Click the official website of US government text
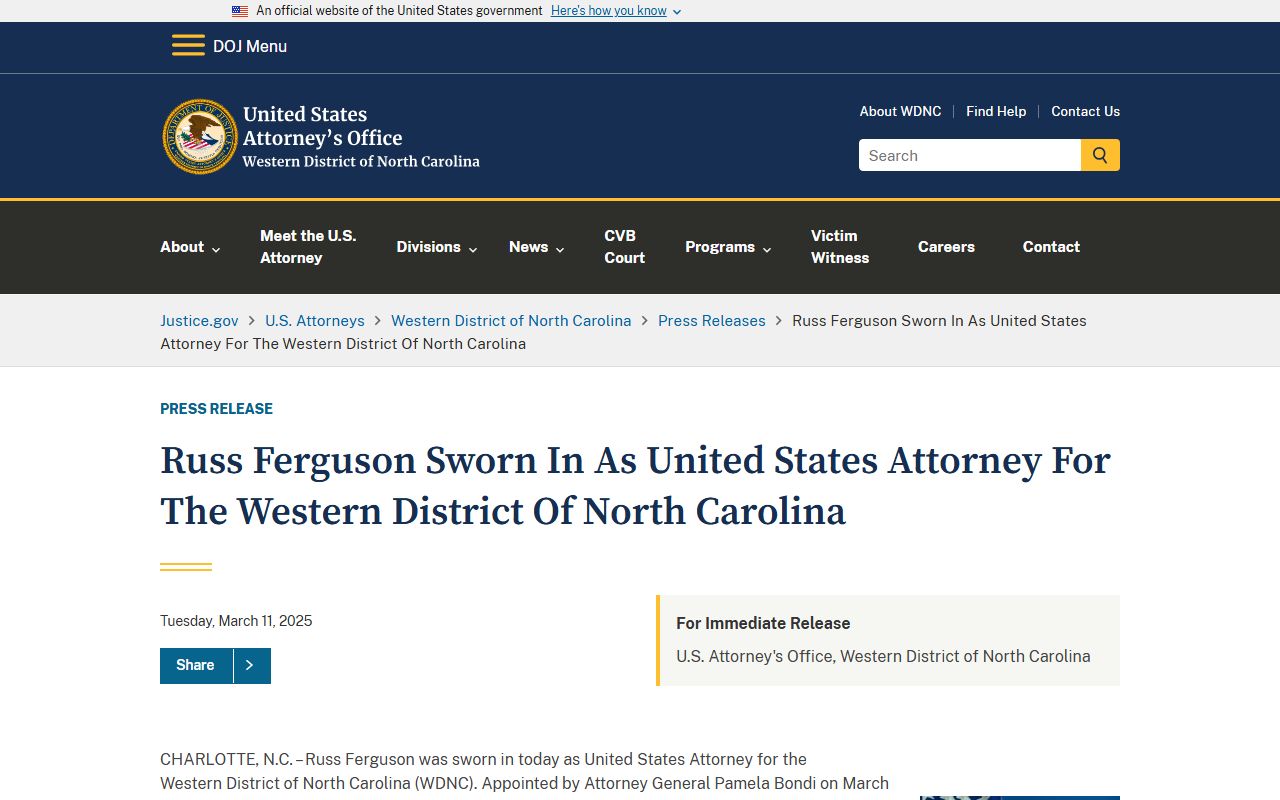The width and height of the screenshot is (1280, 800). pyautogui.click(x=399, y=11)
